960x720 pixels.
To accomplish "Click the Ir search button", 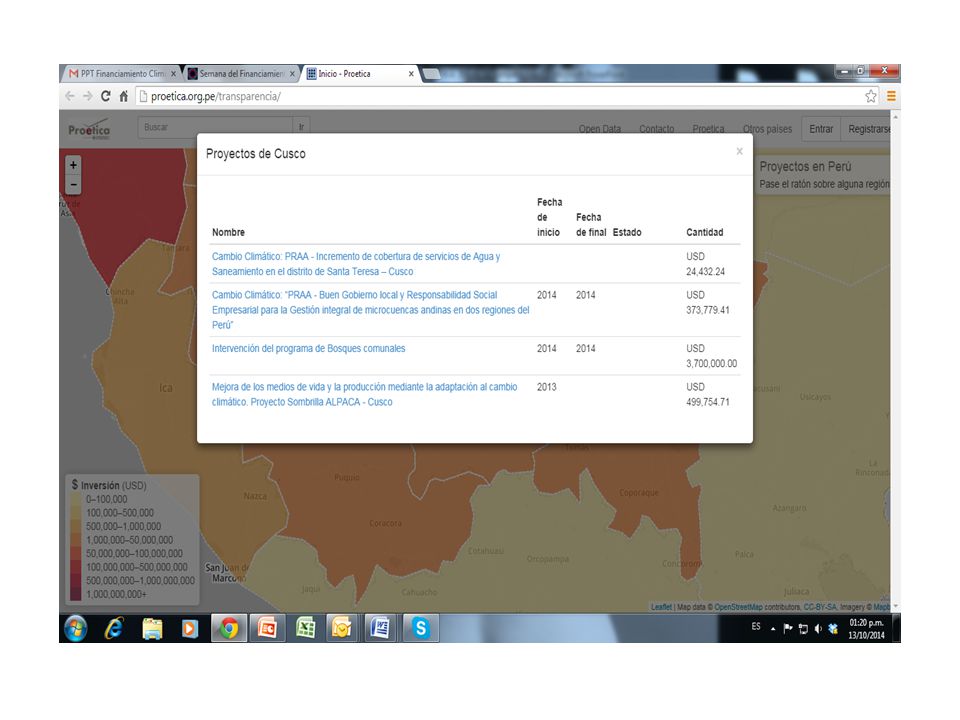I will [301, 127].
